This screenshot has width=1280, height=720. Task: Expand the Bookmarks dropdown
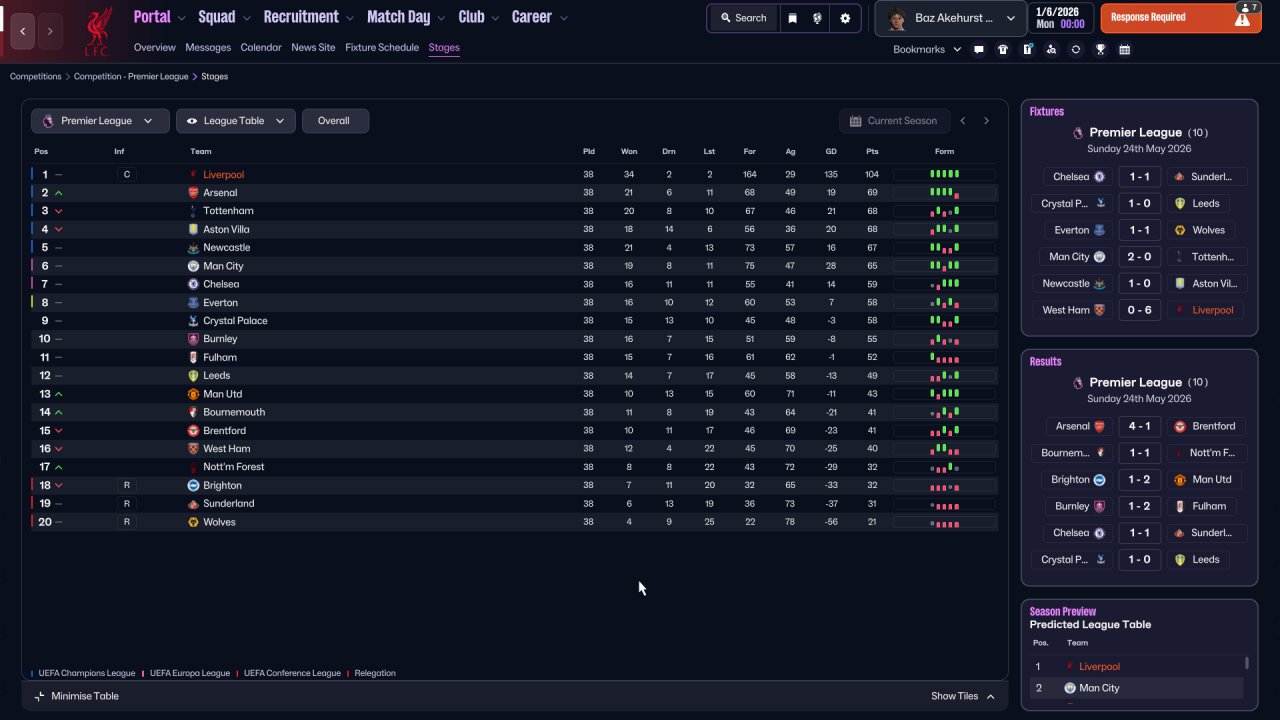pos(927,49)
